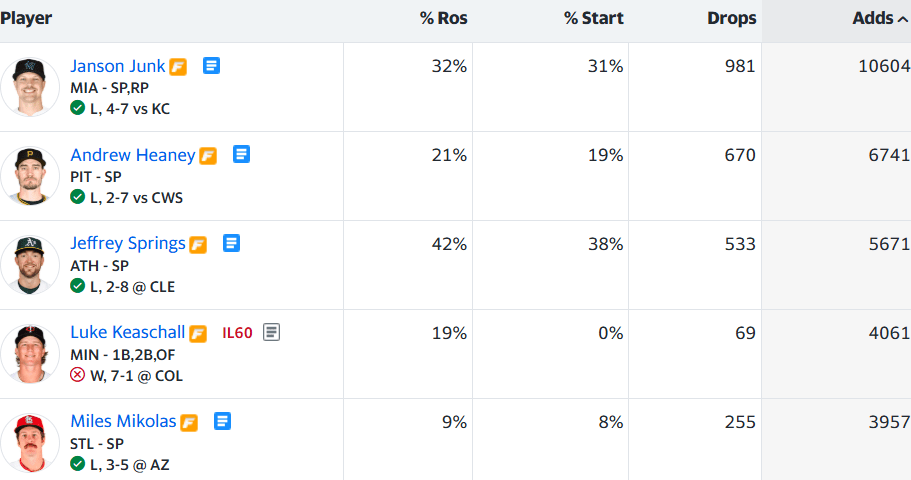Click green check status for Miles Mikolas
911x480 pixels.
tap(77, 464)
